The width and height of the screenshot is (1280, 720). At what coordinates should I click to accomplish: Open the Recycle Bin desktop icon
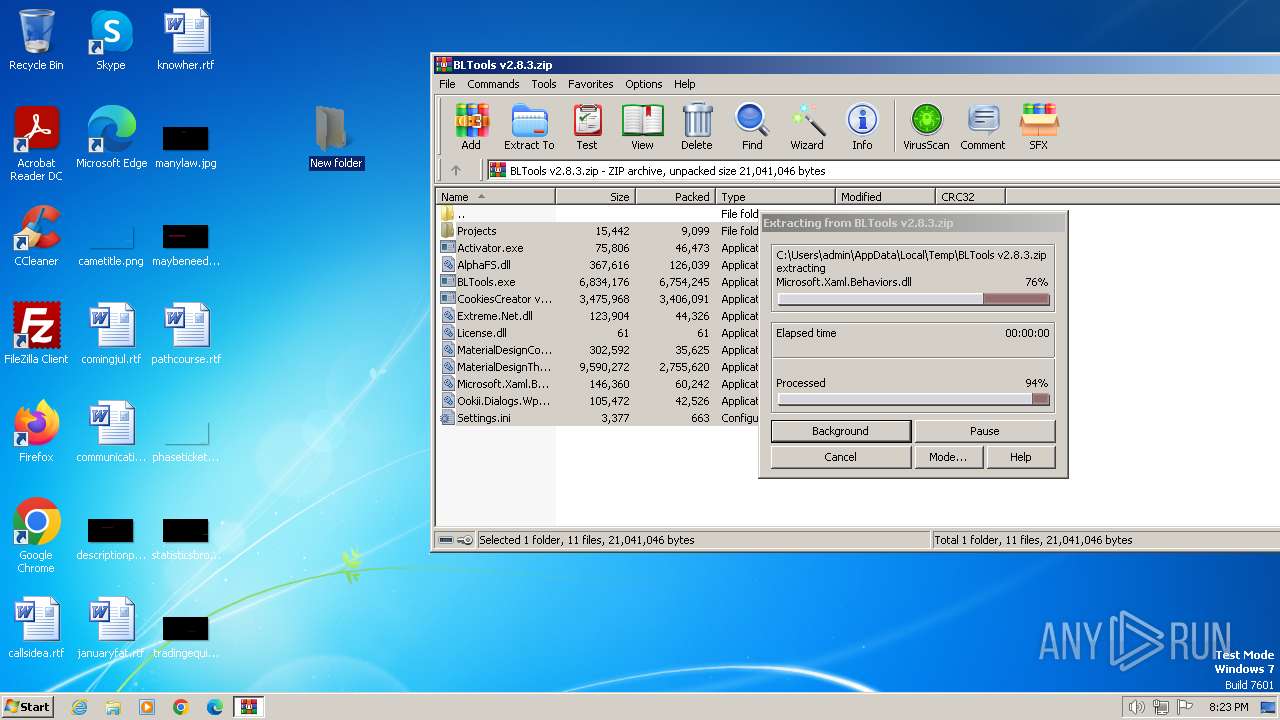coord(36,40)
